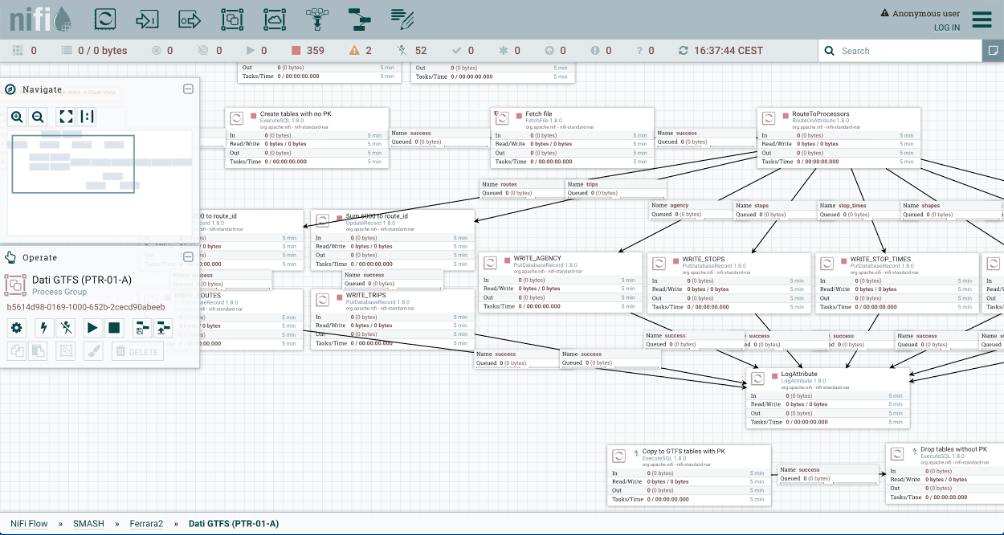Stop the selected process group
Viewport: 1004px width, 535px height.
click(x=114, y=328)
